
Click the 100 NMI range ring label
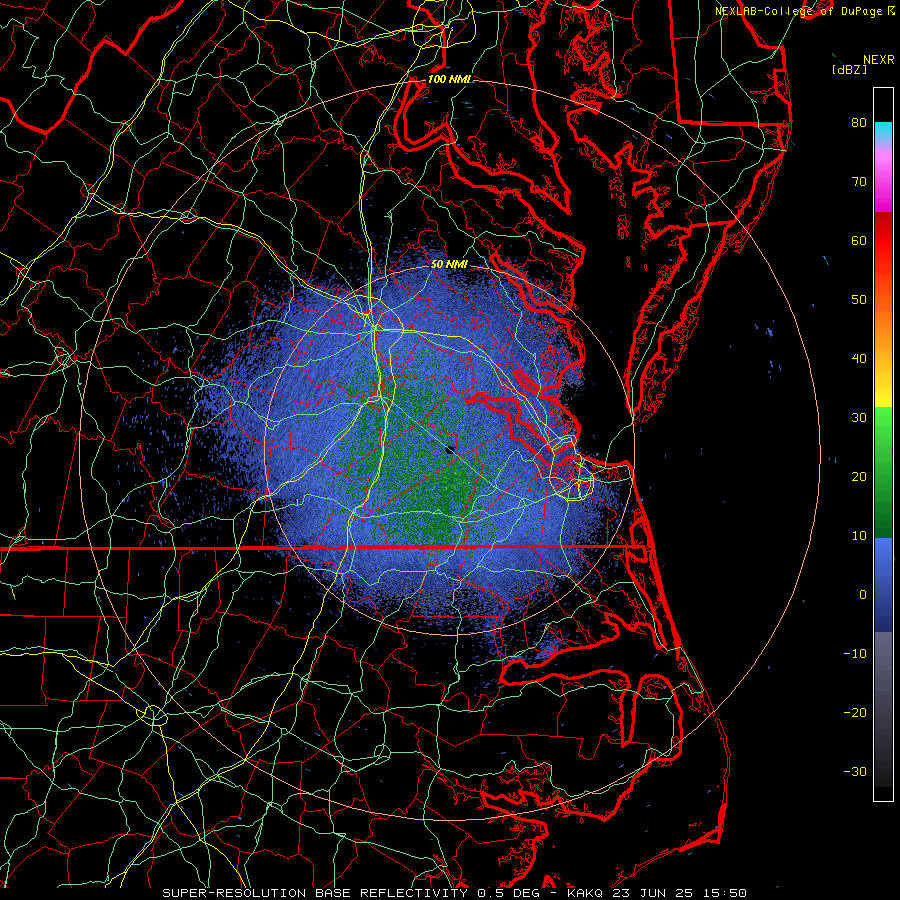449,79
